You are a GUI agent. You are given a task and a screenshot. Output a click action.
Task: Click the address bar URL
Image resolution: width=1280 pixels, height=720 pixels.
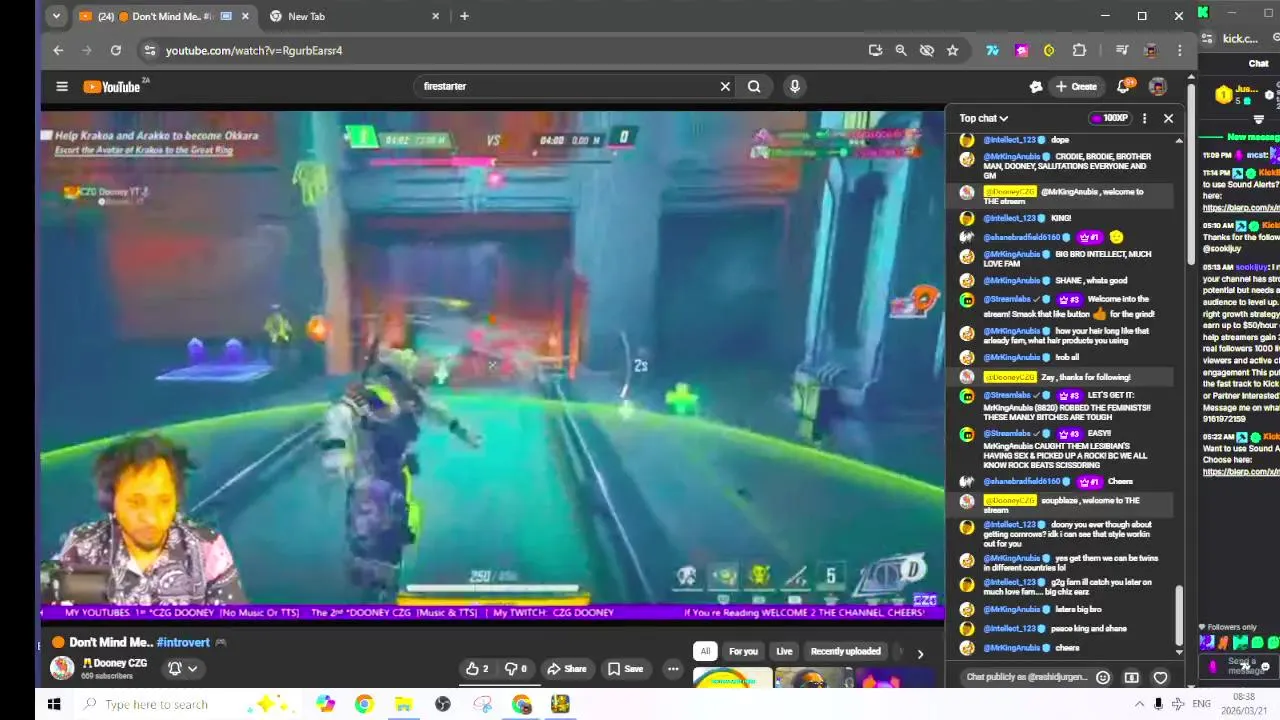click(x=254, y=50)
